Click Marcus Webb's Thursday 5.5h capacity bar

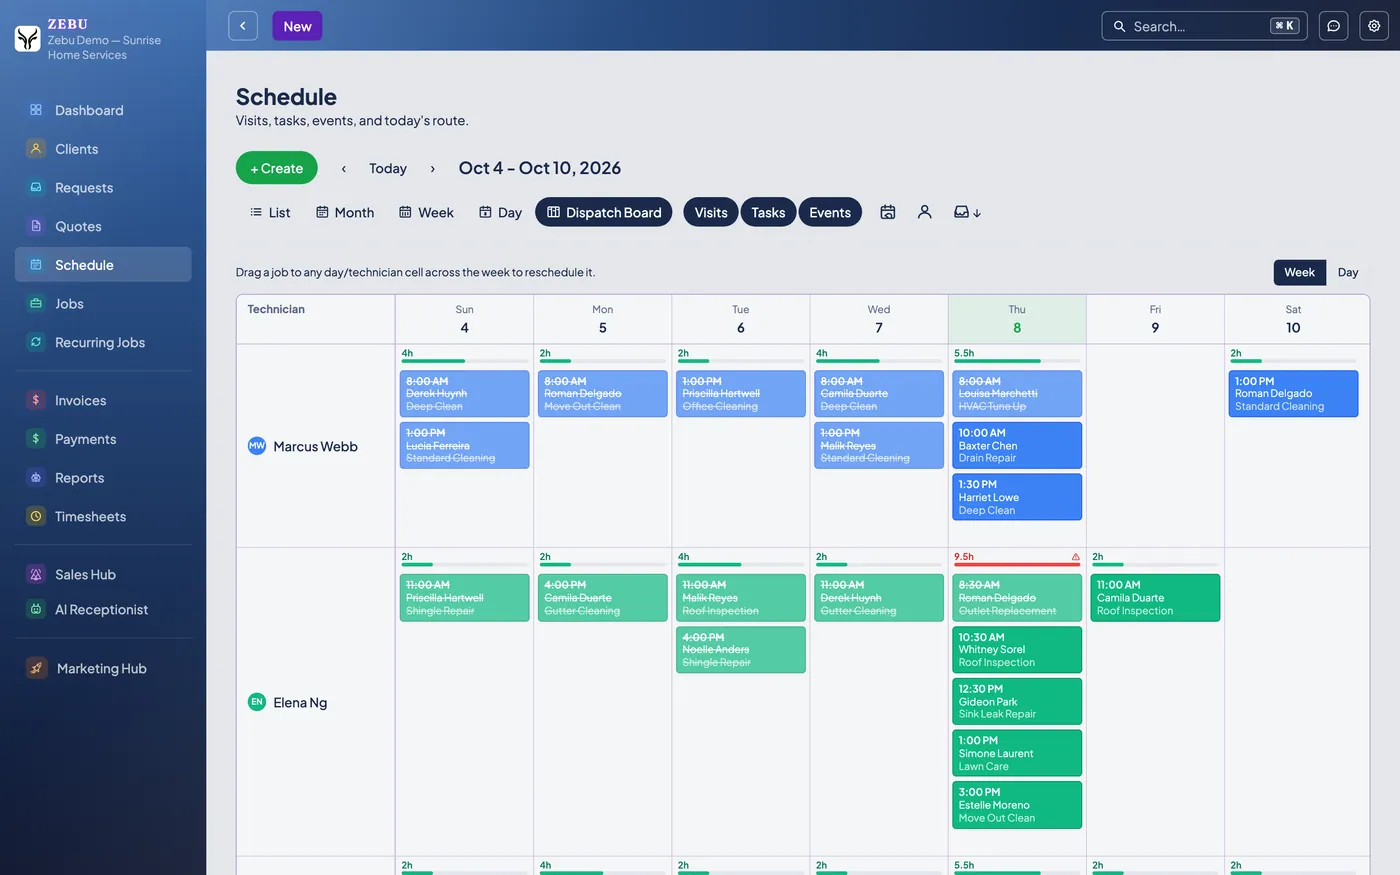[x=1017, y=361]
